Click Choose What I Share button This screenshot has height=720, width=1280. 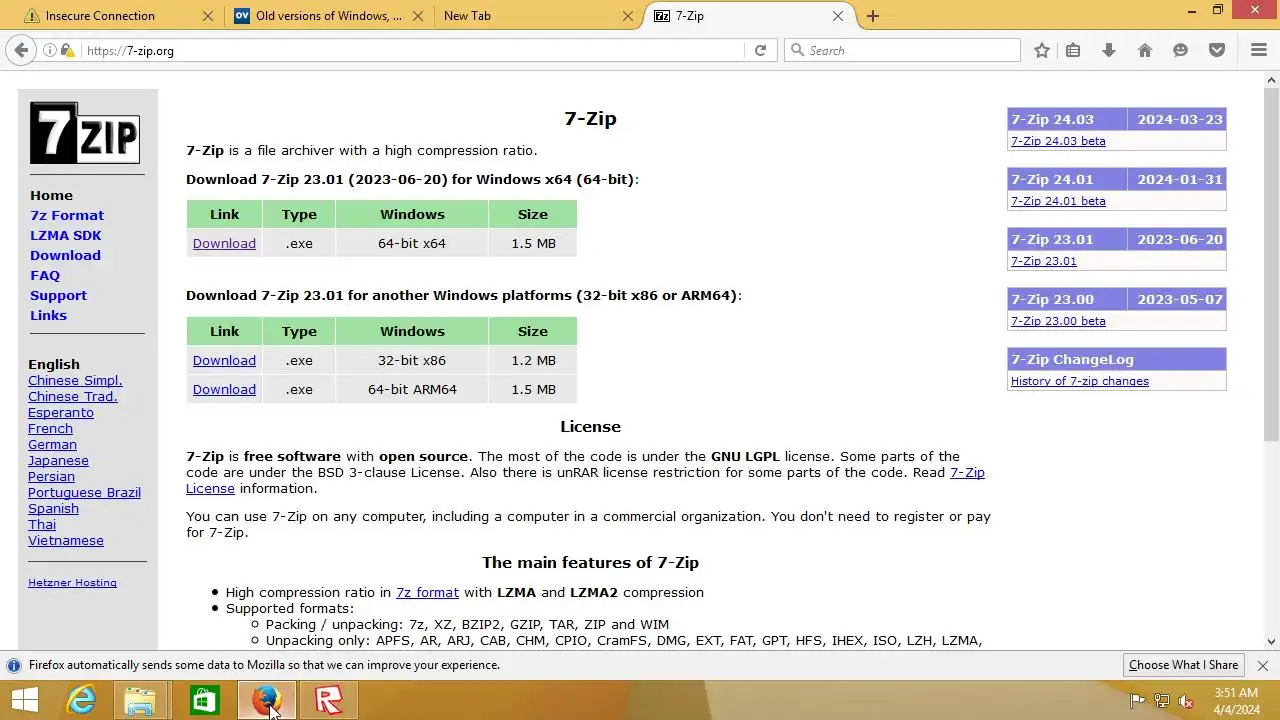point(1183,665)
